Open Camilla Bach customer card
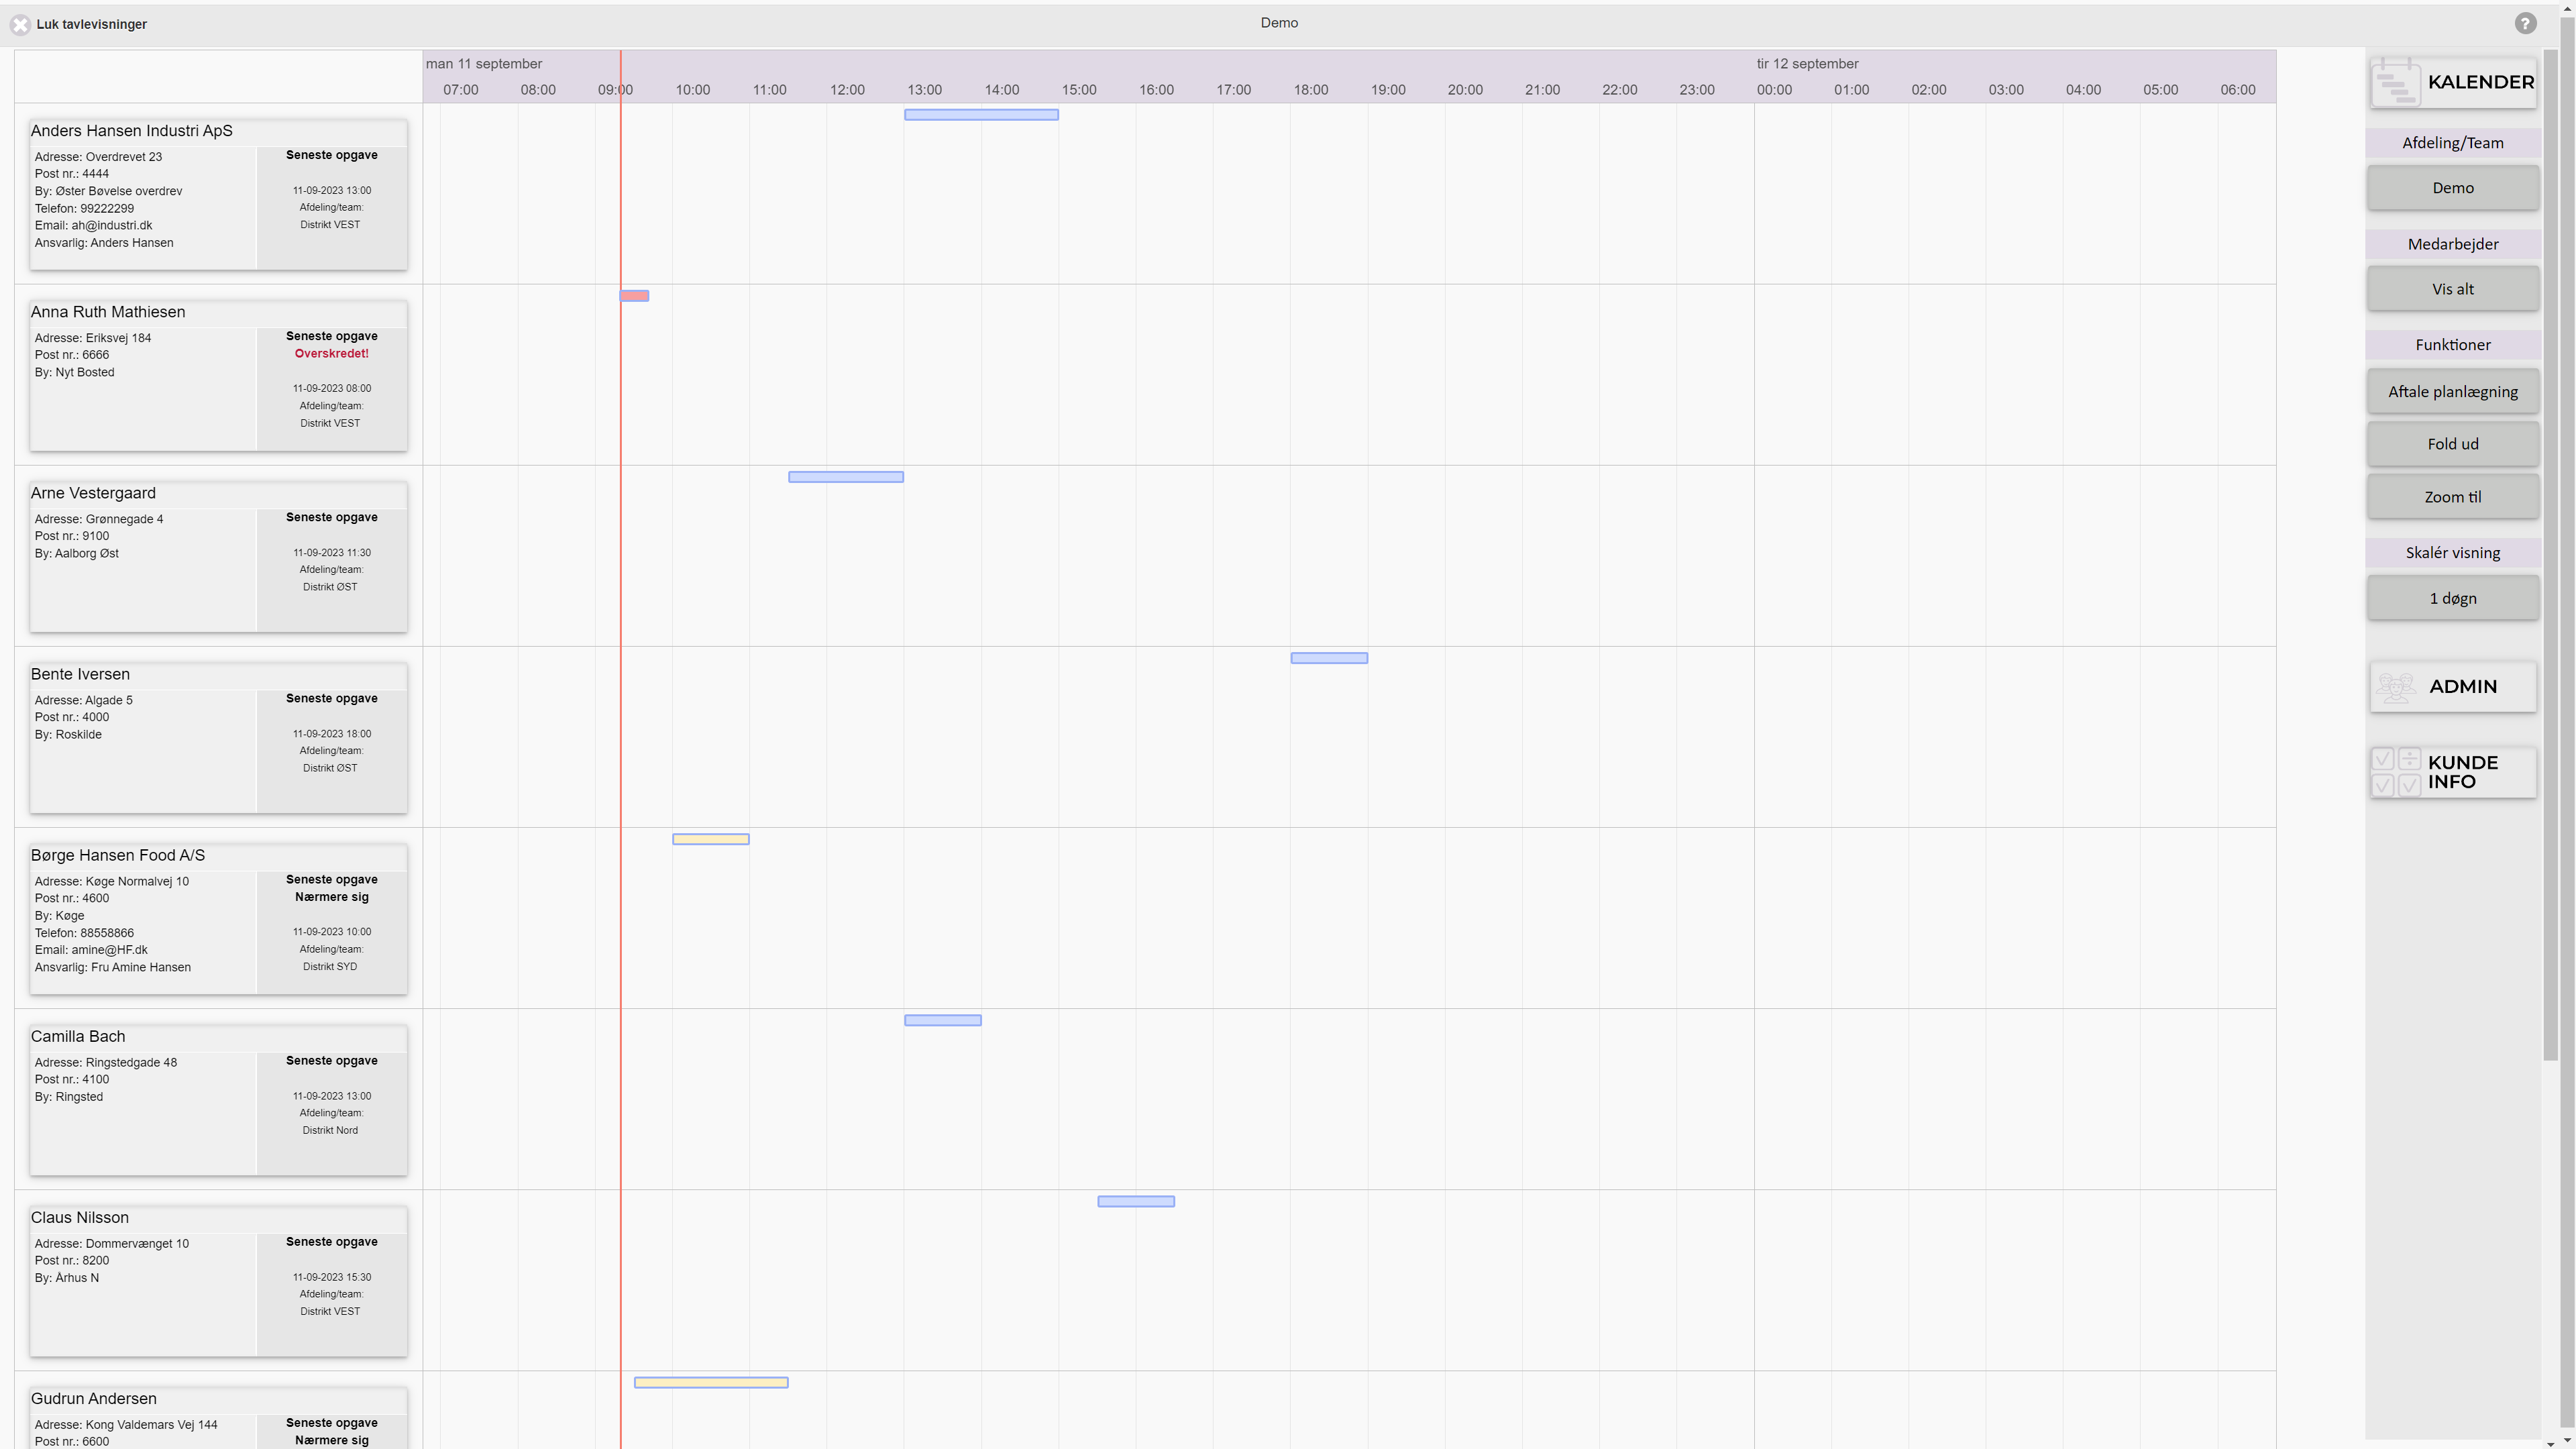Screen dimensions: 2576x1449 [218, 1099]
